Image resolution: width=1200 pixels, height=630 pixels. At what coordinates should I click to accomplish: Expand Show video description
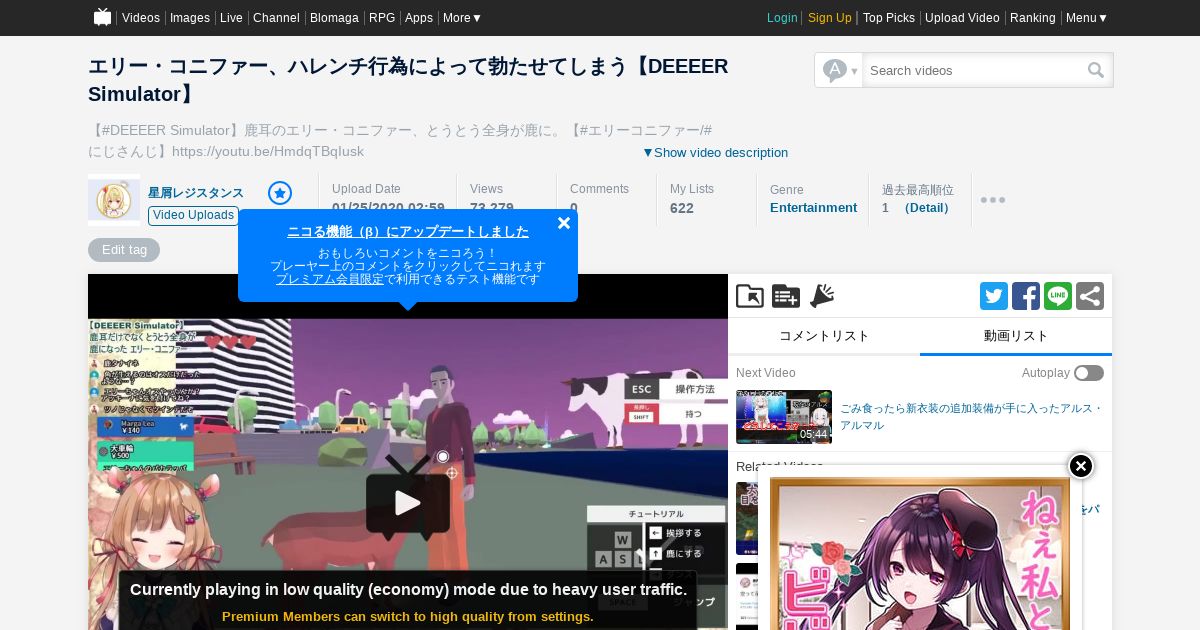[x=715, y=153]
